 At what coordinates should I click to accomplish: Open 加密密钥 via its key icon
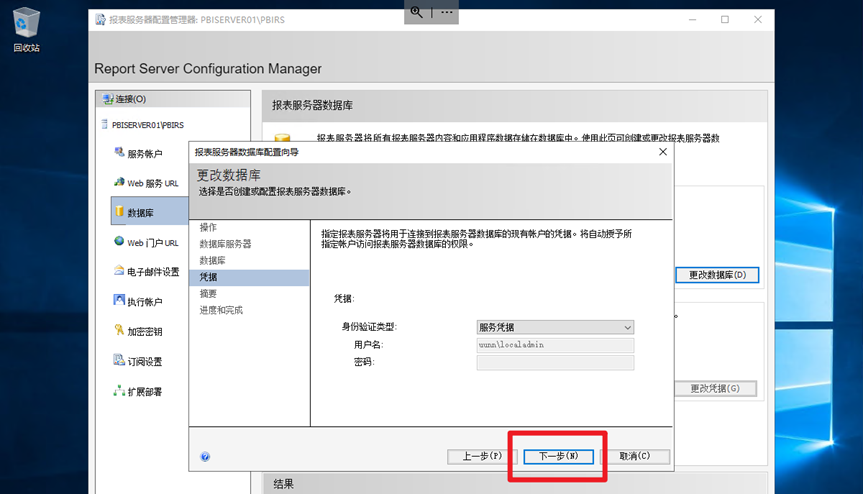pyautogui.click(x=120, y=331)
